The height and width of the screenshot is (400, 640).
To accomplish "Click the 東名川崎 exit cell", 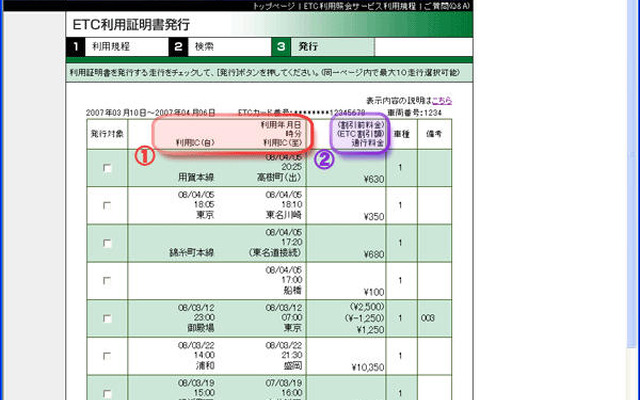I will [284, 215].
